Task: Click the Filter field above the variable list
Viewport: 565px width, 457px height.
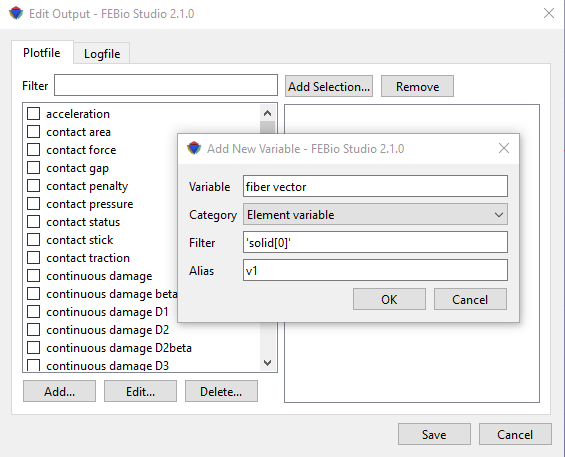Action: 166,85
